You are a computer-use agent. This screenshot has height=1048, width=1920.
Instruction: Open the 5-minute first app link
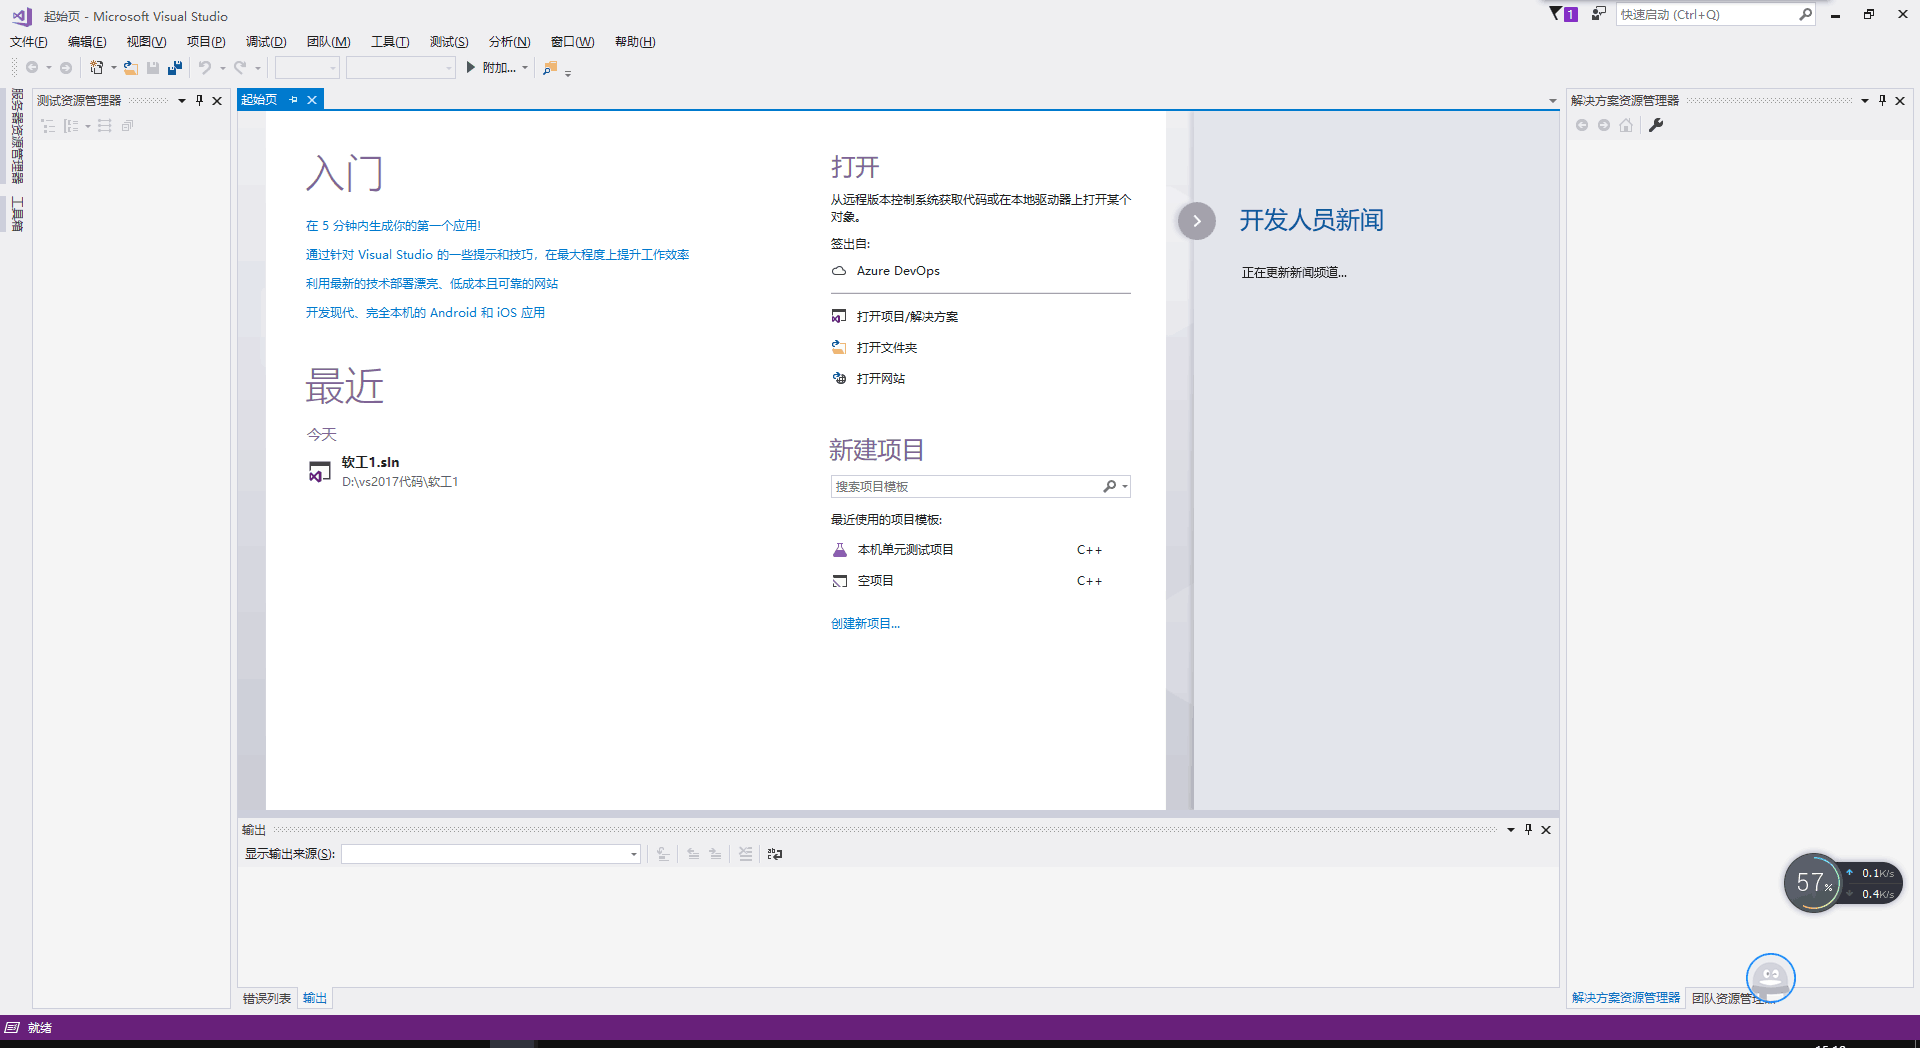click(x=393, y=226)
